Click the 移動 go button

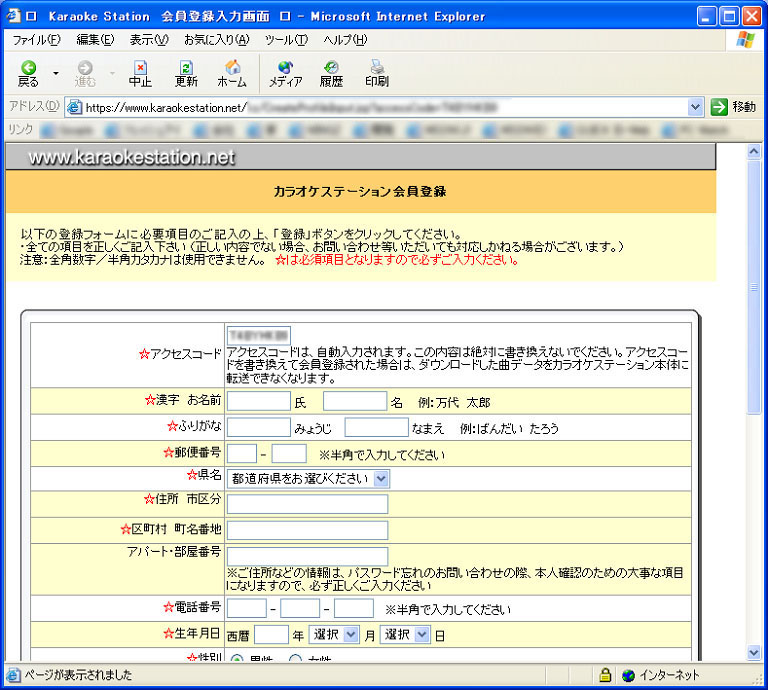point(733,107)
